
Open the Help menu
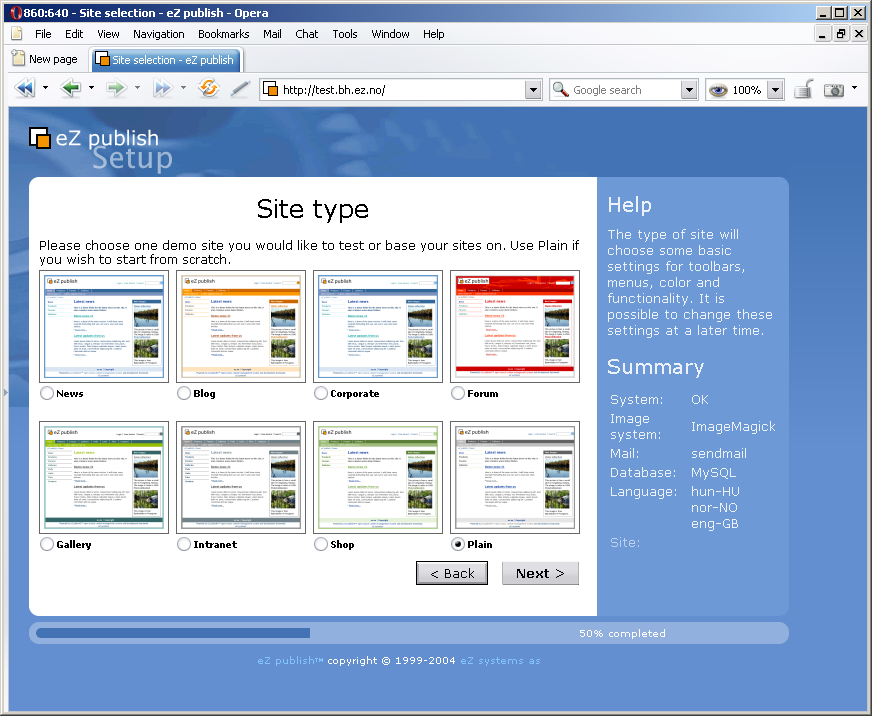pos(433,34)
